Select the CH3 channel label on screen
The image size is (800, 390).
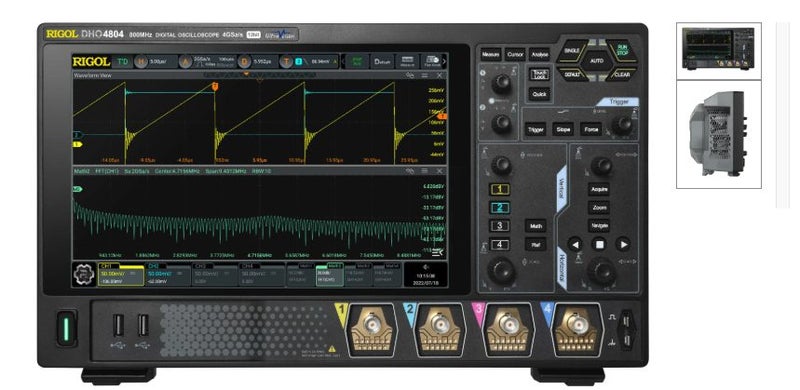tap(200, 266)
